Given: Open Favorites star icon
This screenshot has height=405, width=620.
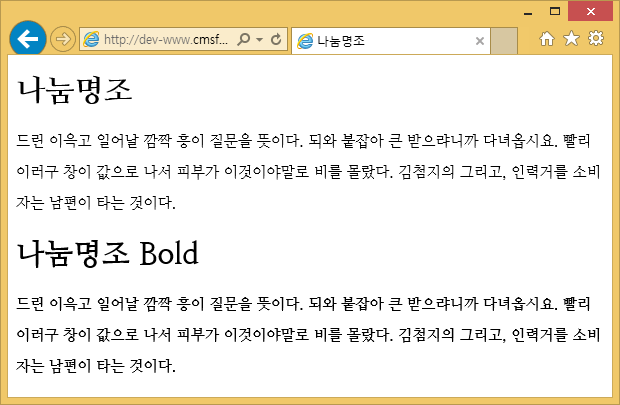Looking at the screenshot, I should tap(571, 38).
